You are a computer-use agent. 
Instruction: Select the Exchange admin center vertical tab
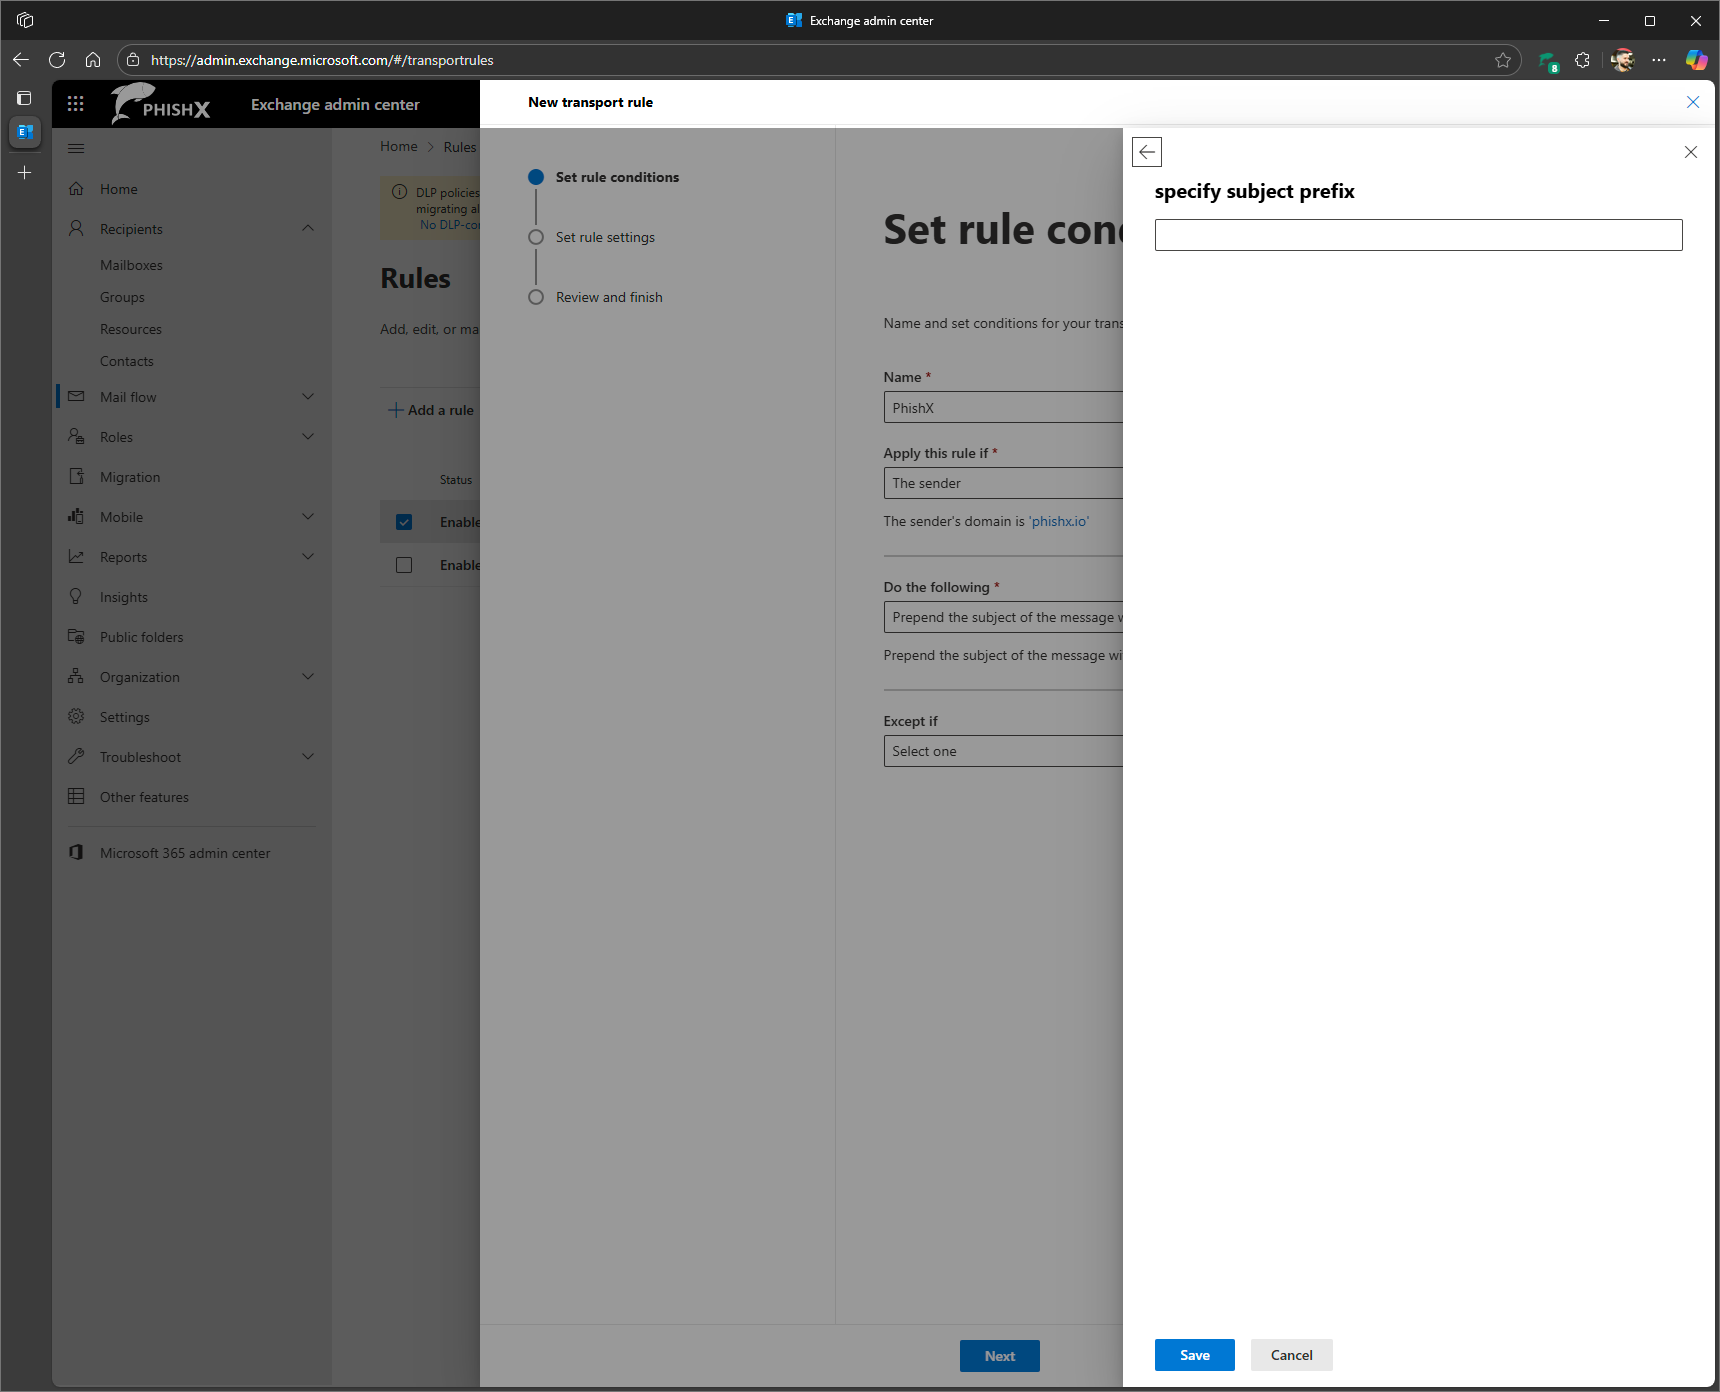(x=25, y=132)
